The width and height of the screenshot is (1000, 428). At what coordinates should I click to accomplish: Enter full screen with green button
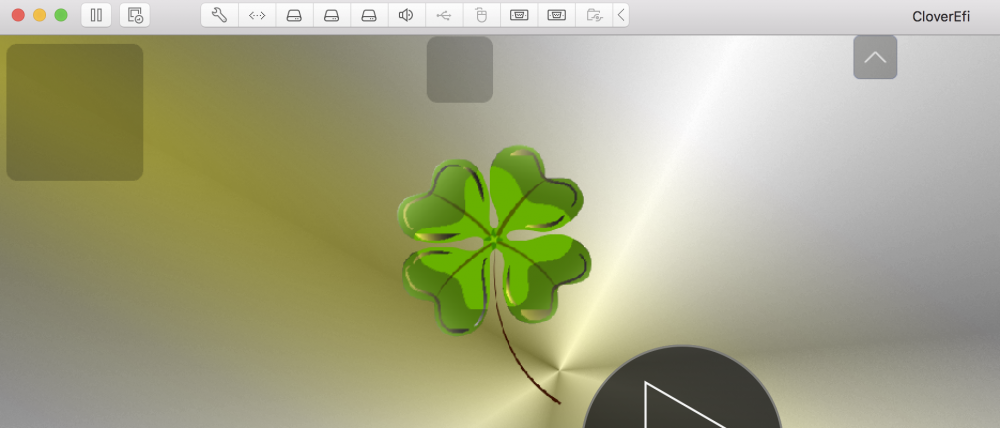tap(61, 15)
